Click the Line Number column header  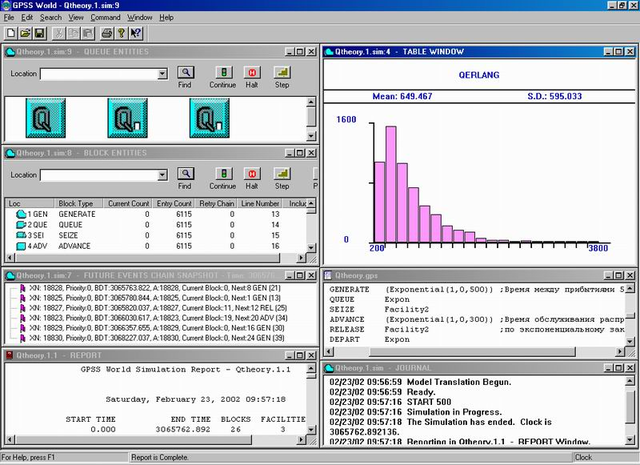[260, 203]
